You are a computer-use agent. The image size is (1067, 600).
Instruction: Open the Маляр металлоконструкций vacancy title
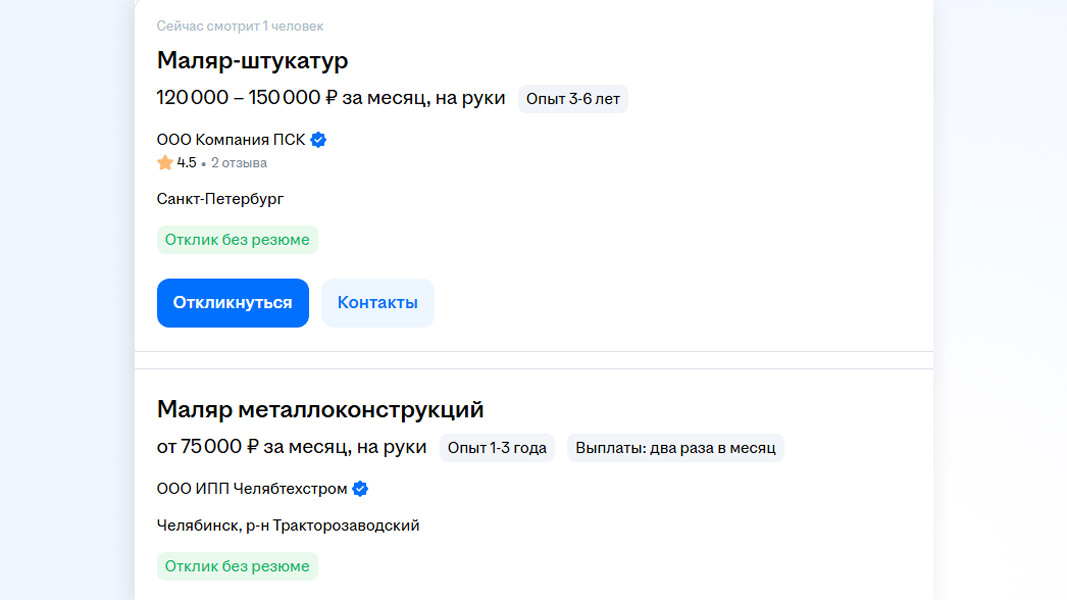coord(320,409)
